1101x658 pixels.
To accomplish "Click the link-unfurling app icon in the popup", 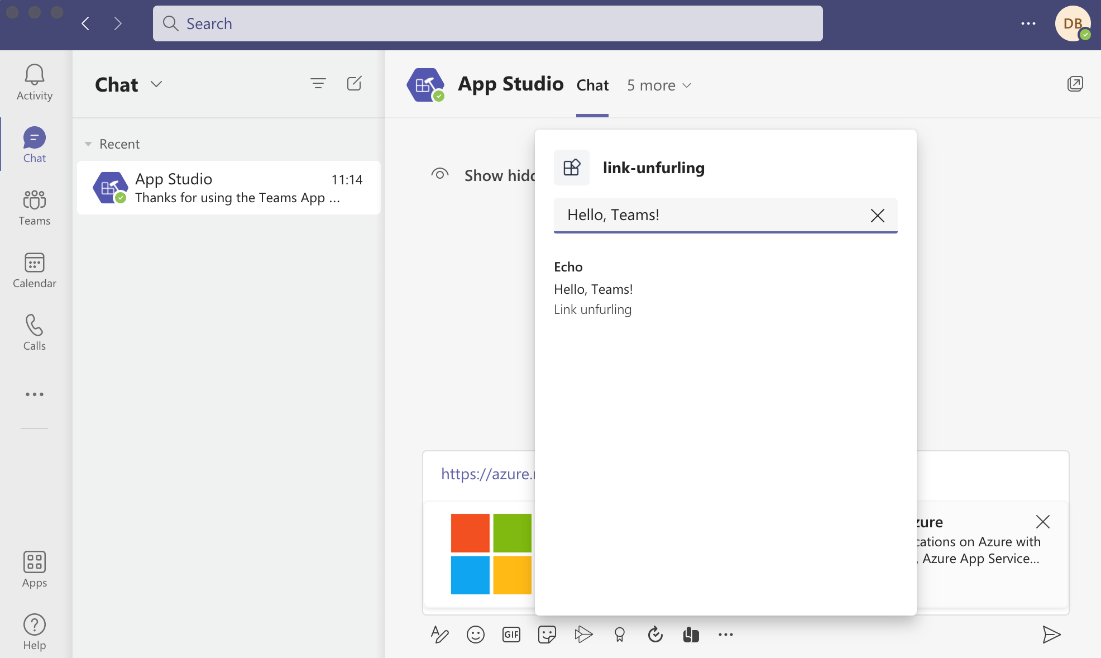I will tap(572, 167).
